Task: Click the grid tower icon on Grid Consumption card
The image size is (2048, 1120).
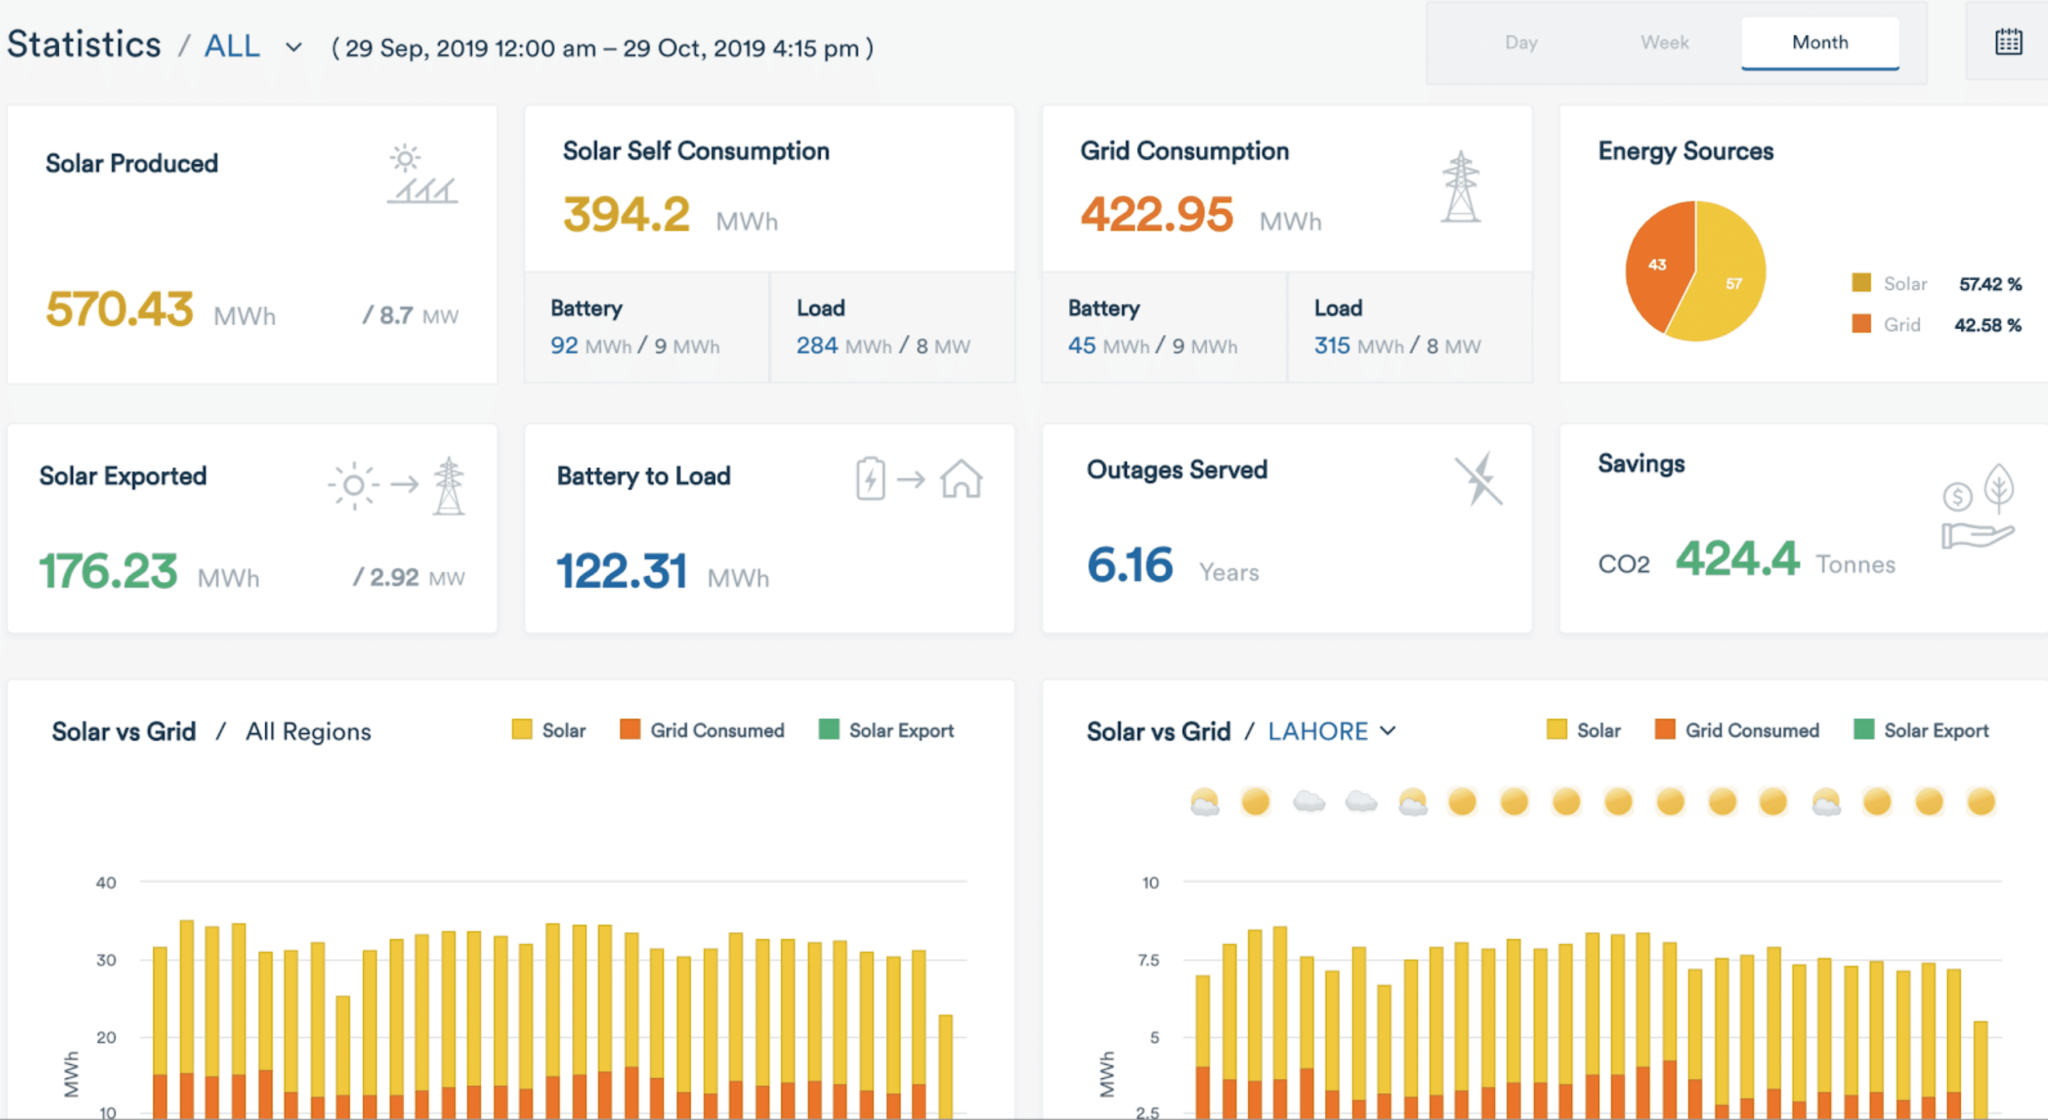Action: click(x=1461, y=185)
